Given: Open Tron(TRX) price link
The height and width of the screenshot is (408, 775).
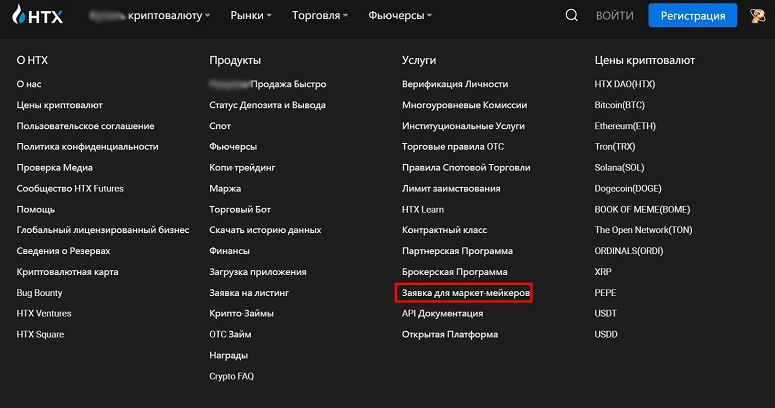Looking at the screenshot, I should click(615, 146).
